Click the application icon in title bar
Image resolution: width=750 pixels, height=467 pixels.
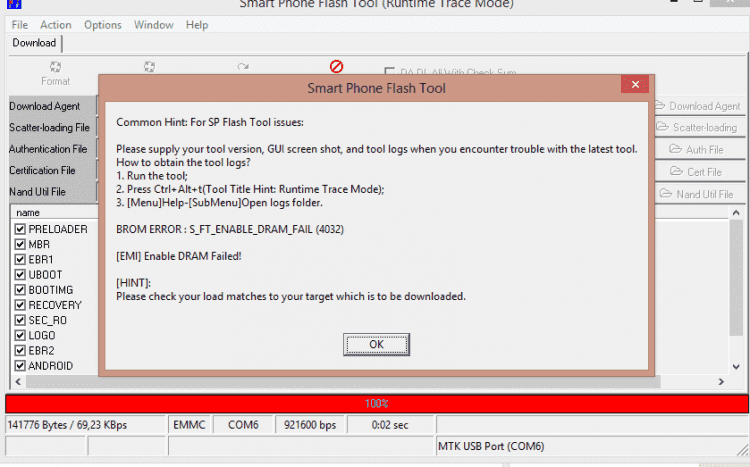pos(14,4)
